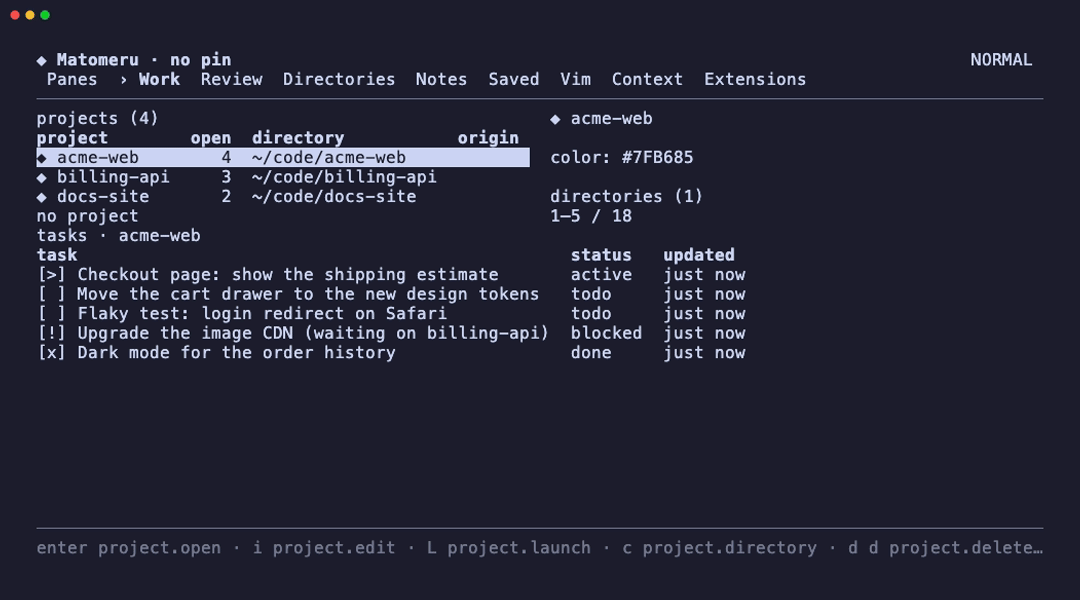Click the no pin label in the header
Image resolution: width=1080 pixels, height=600 pixels.
pos(200,60)
